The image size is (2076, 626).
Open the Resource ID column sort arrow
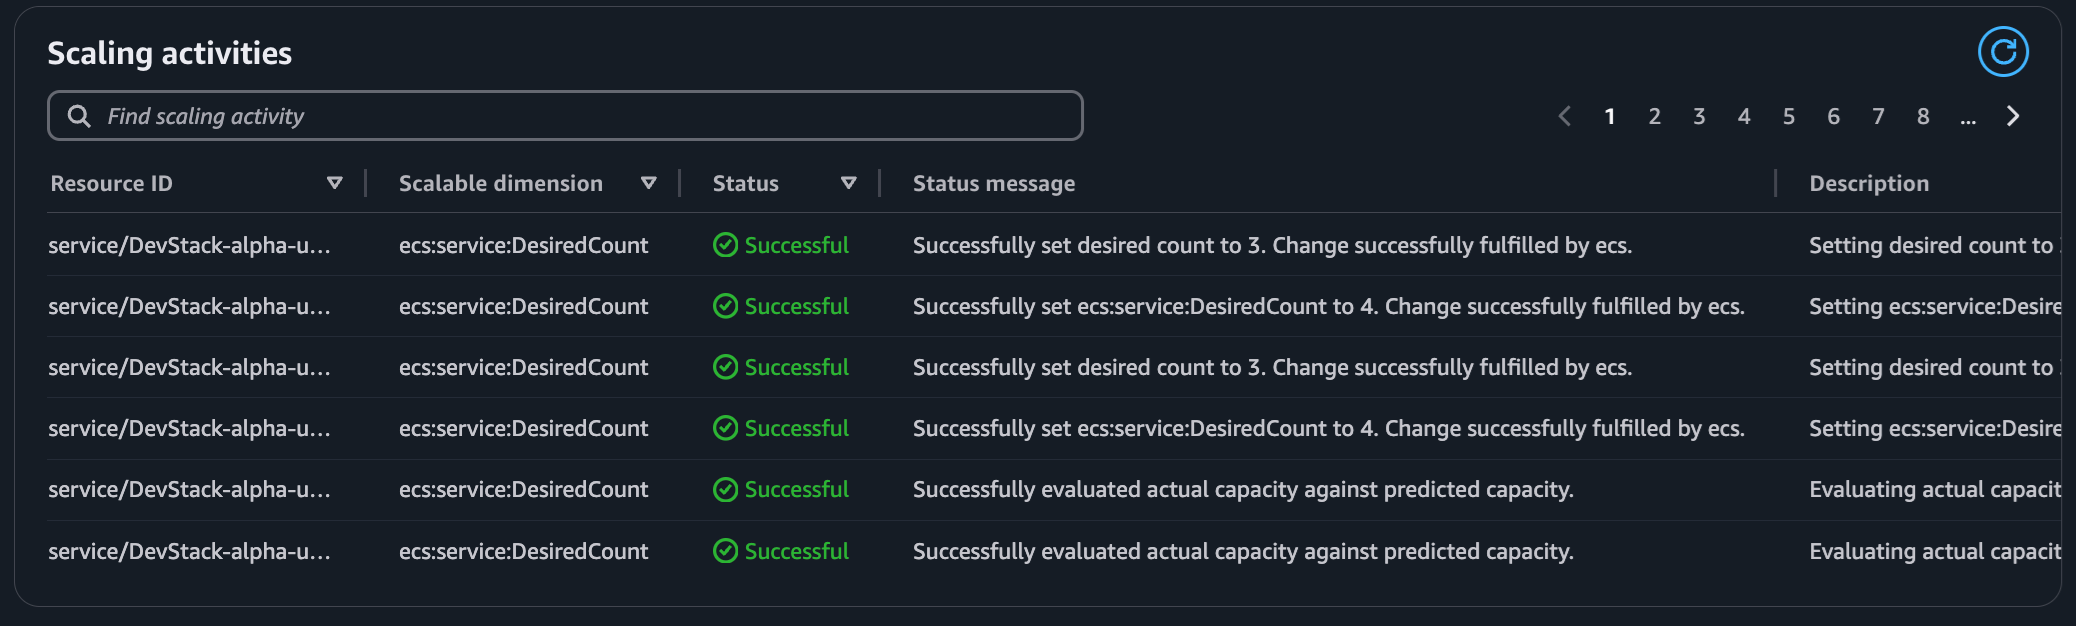[x=335, y=183]
